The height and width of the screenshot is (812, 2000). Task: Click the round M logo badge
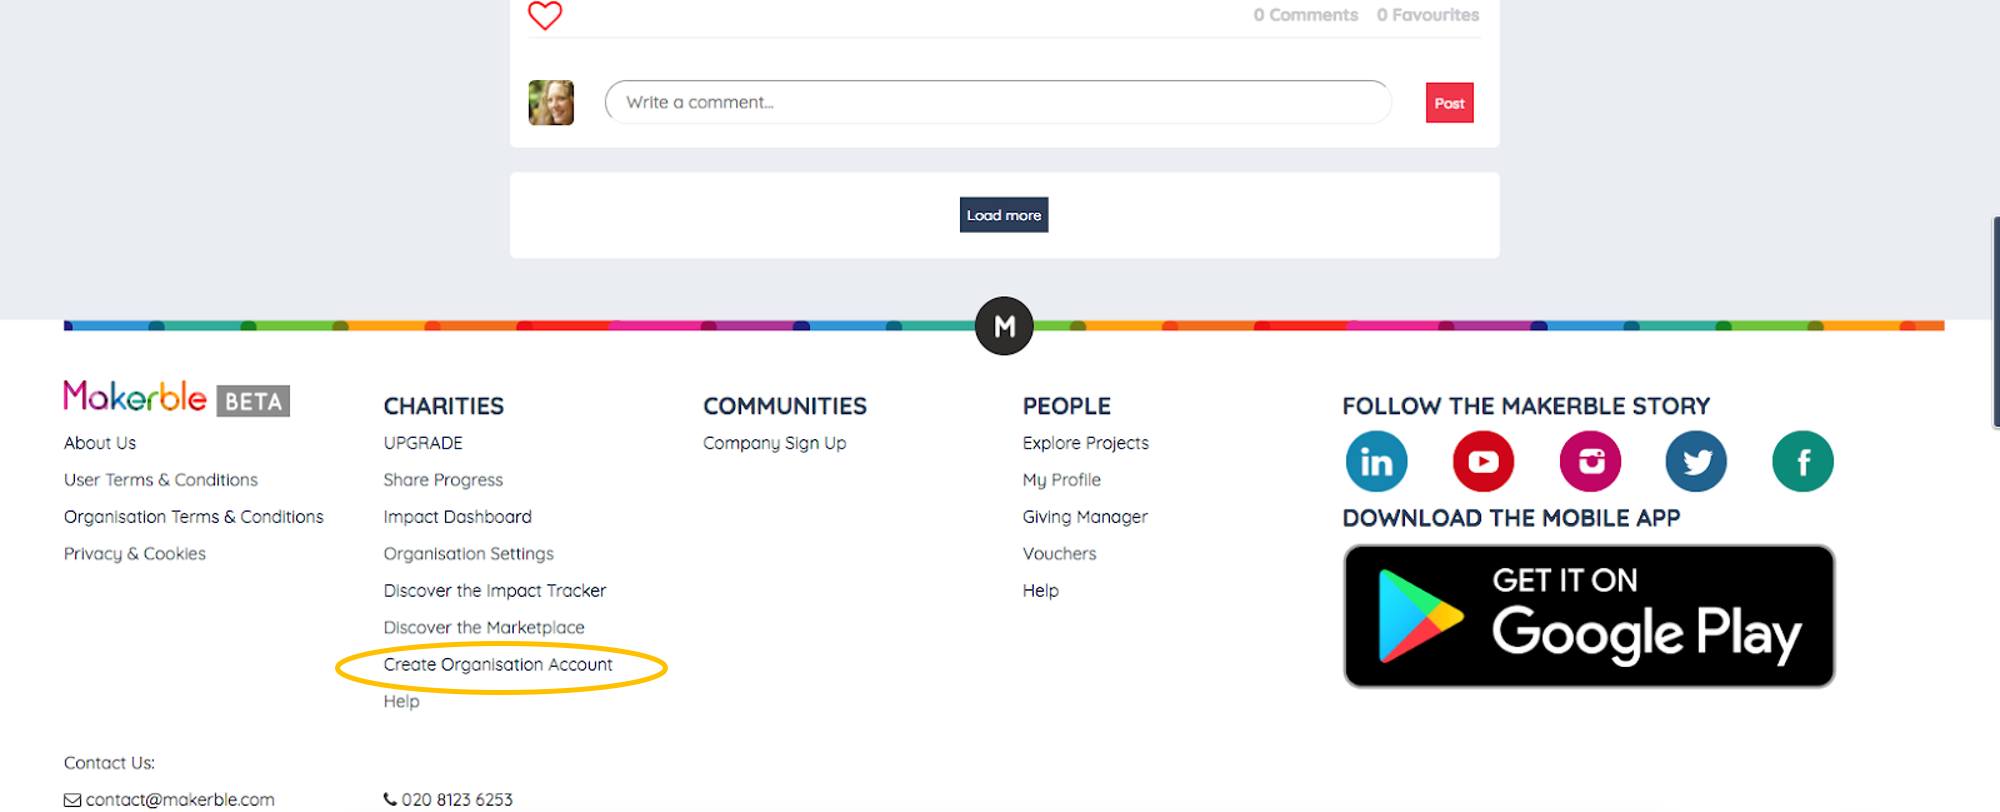click(x=1004, y=326)
